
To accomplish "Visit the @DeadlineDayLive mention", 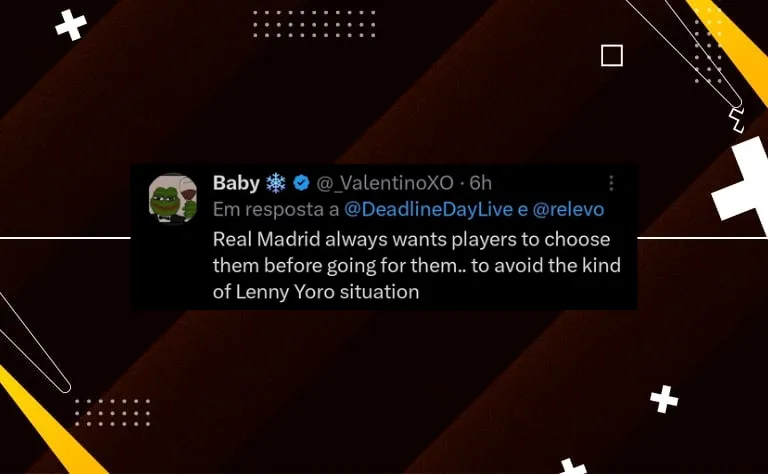I will [x=428, y=210].
